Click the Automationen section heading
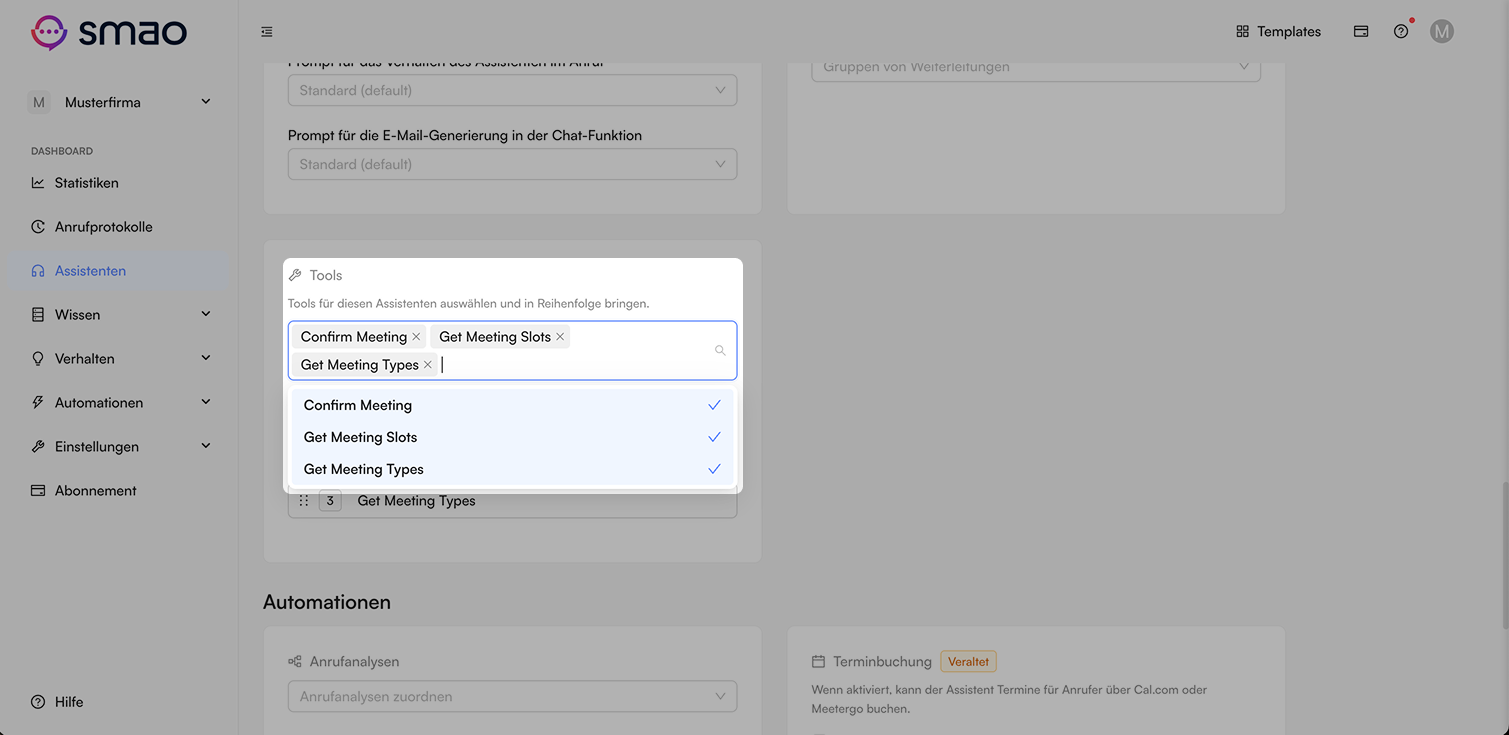This screenshot has height=735, width=1509. pos(327,602)
